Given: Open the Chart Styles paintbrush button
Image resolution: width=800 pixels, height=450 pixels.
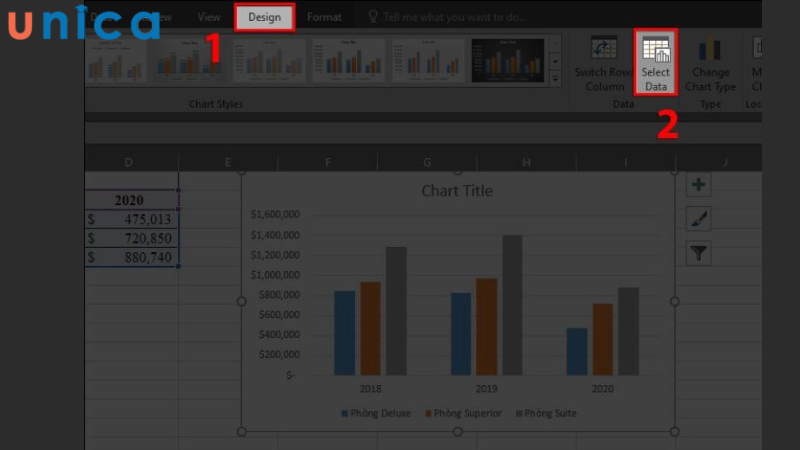Looking at the screenshot, I should click(698, 219).
